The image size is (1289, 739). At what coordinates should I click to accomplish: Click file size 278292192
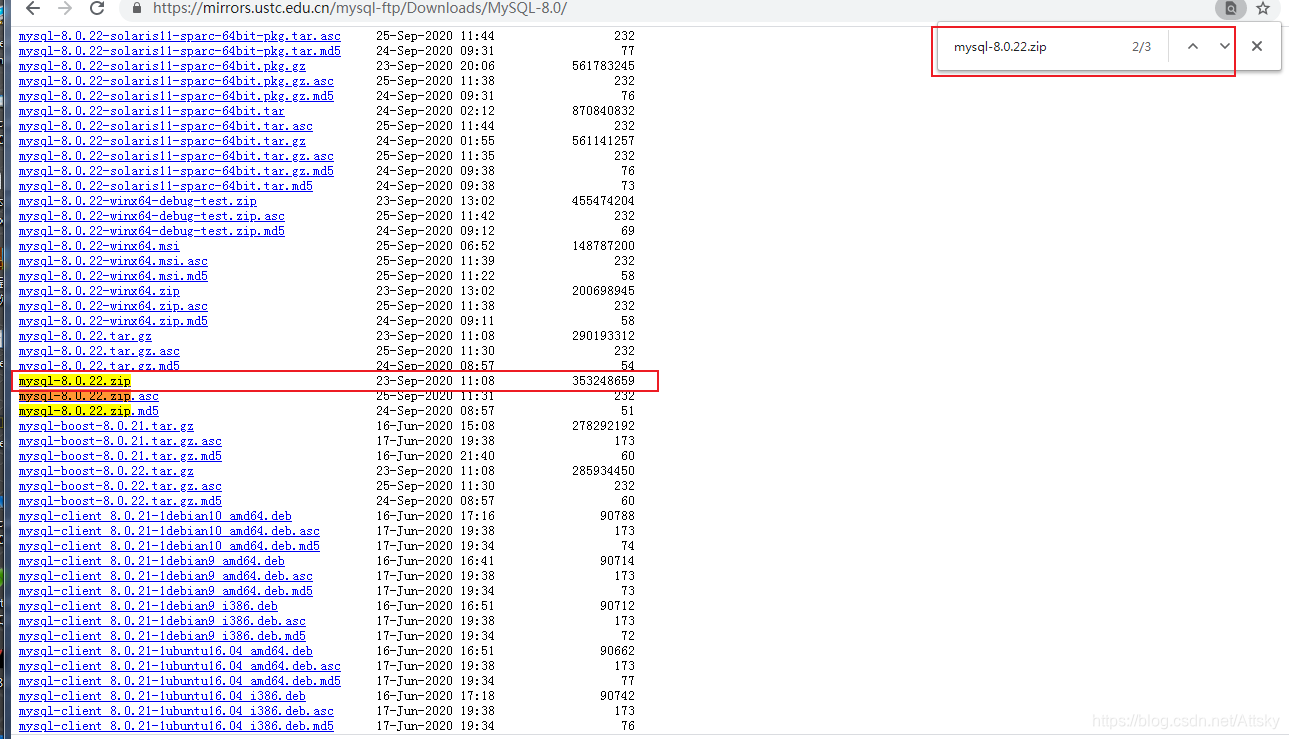click(x=603, y=426)
